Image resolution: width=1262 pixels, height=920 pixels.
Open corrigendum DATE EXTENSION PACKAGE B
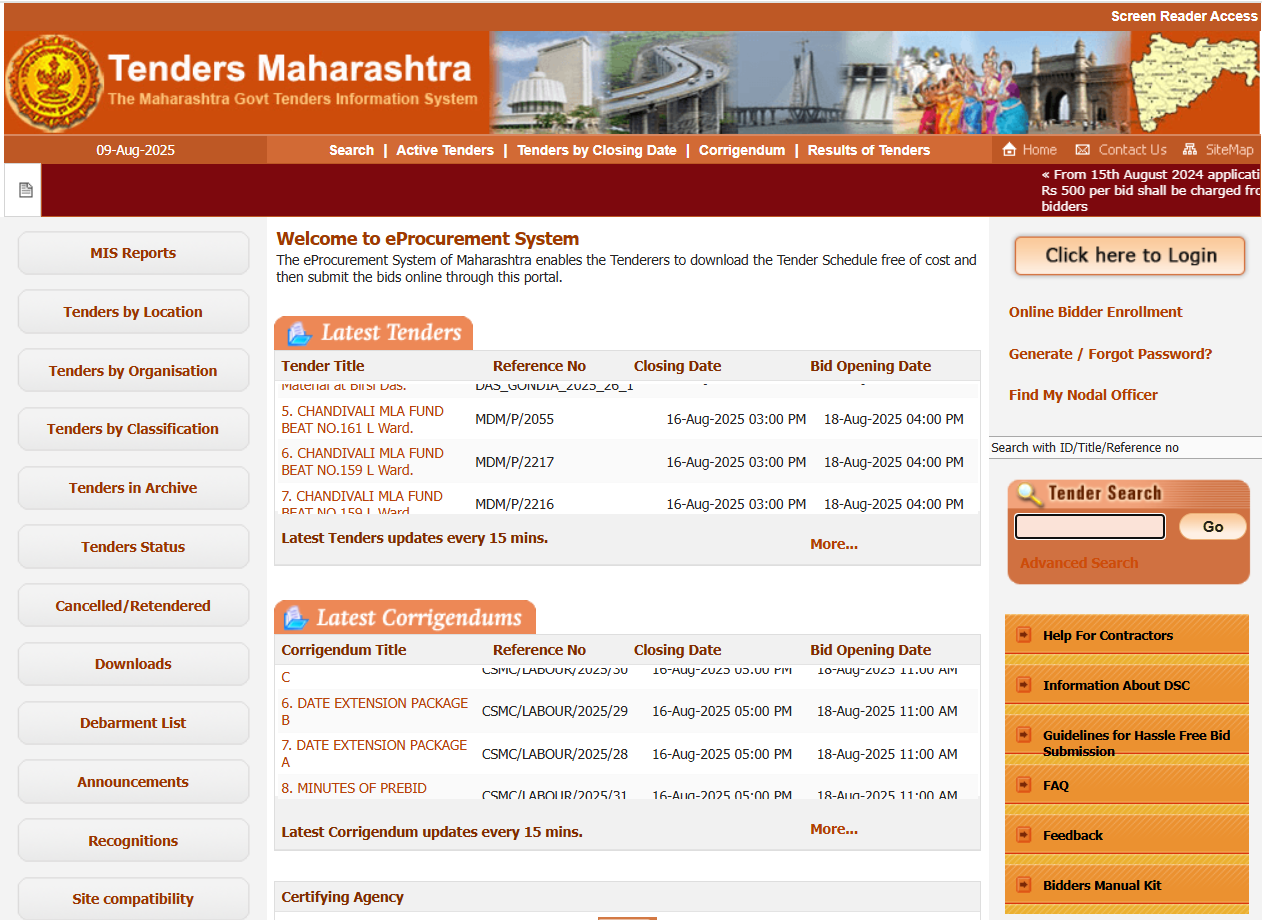[374, 711]
